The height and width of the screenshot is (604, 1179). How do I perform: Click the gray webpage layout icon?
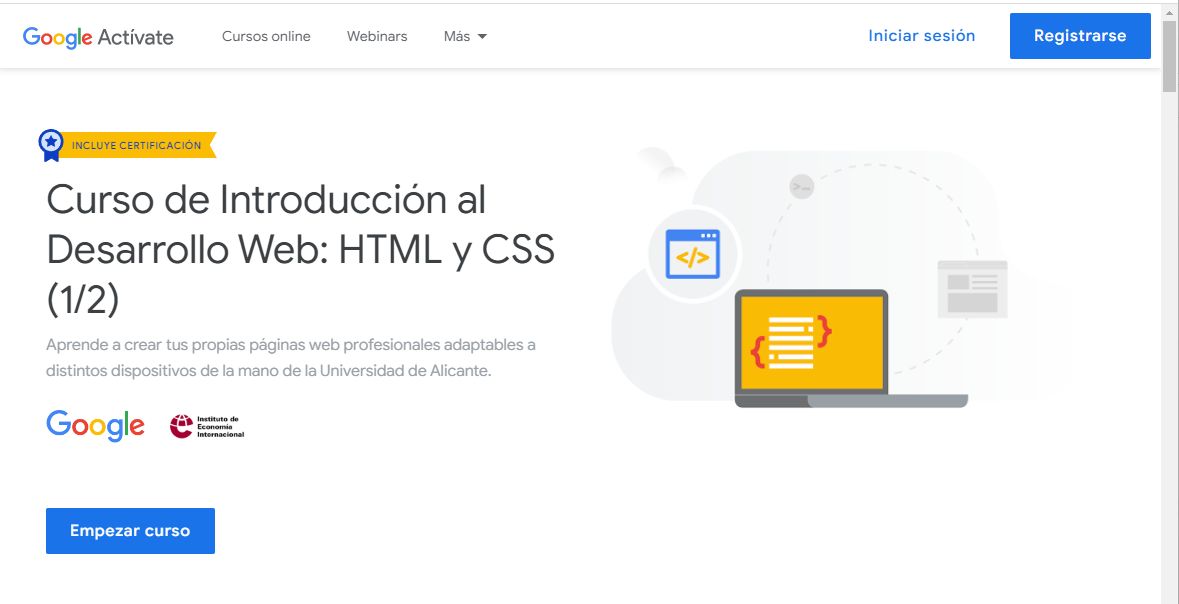(971, 290)
